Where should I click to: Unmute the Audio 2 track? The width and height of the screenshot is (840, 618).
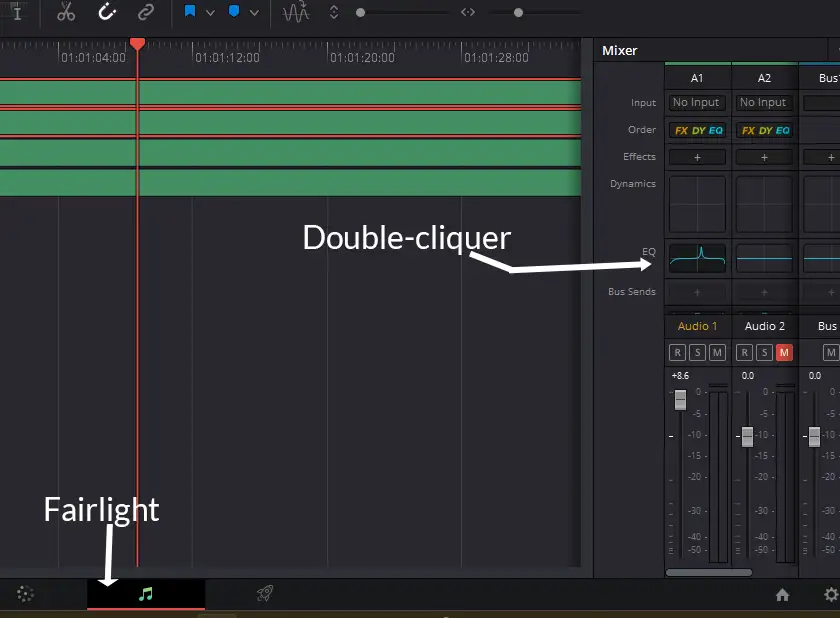[784, 352]
